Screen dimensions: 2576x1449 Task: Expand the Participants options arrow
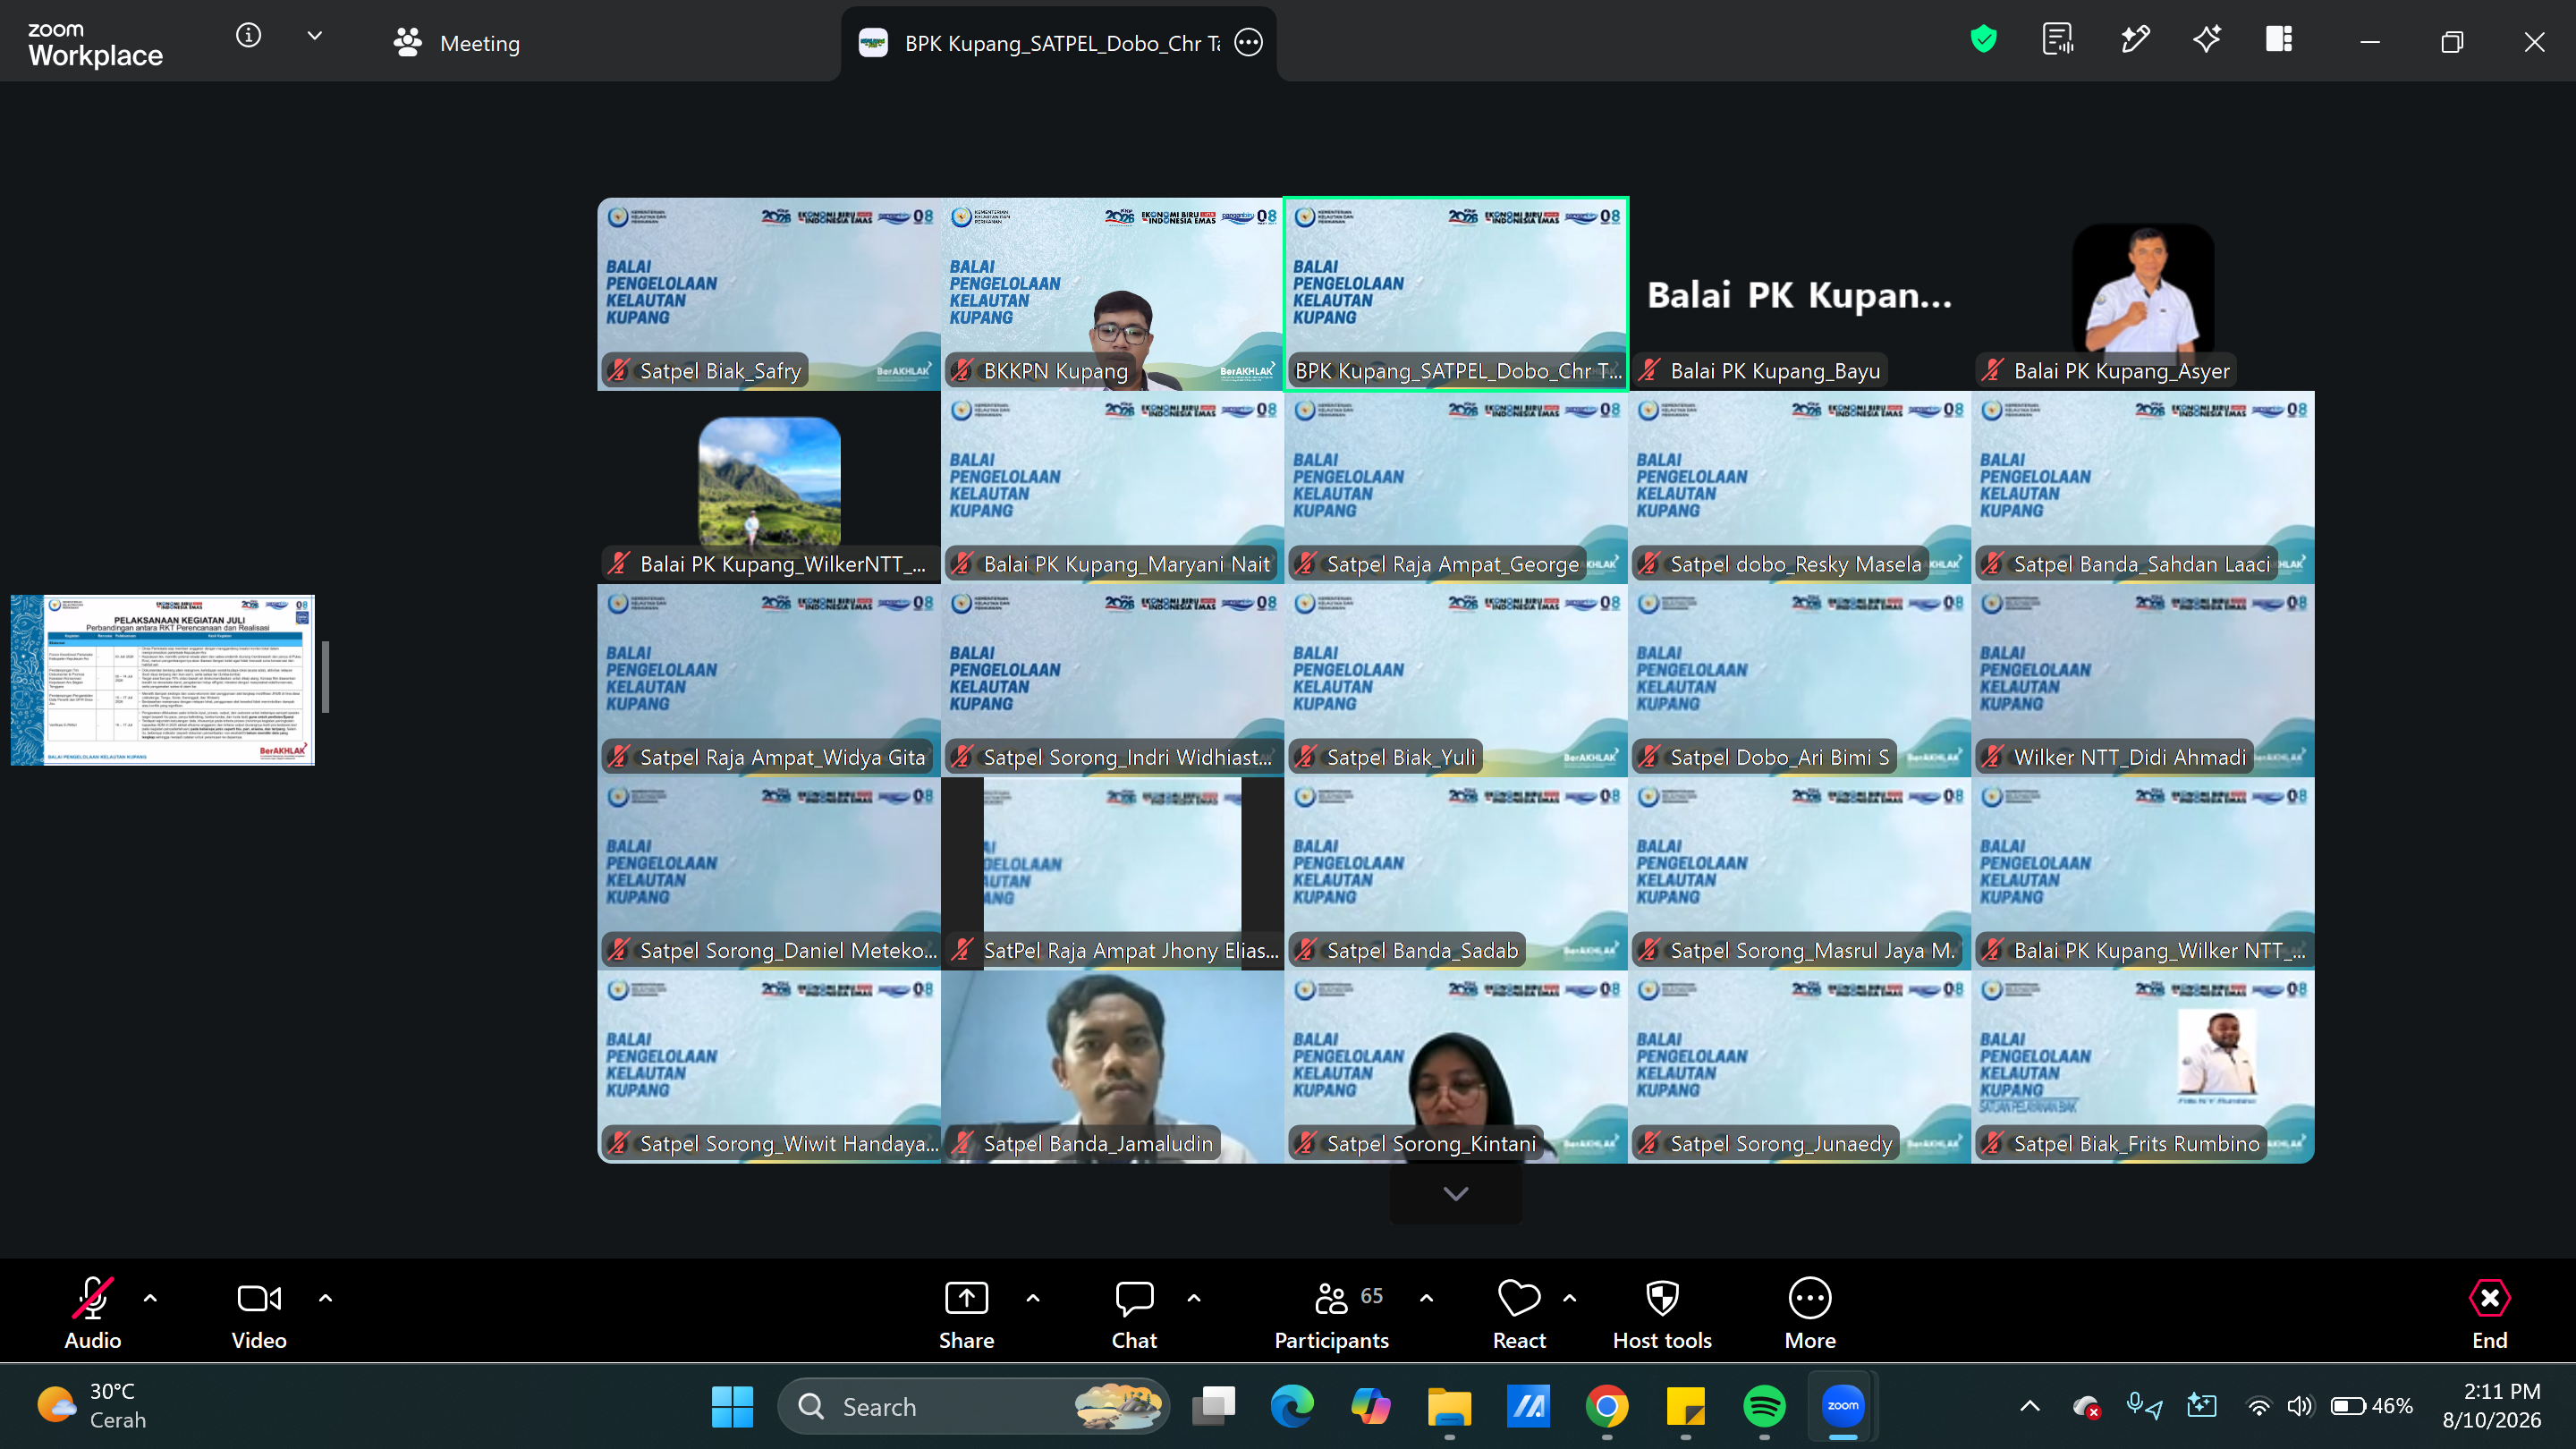click(x=1426, y=1298)
